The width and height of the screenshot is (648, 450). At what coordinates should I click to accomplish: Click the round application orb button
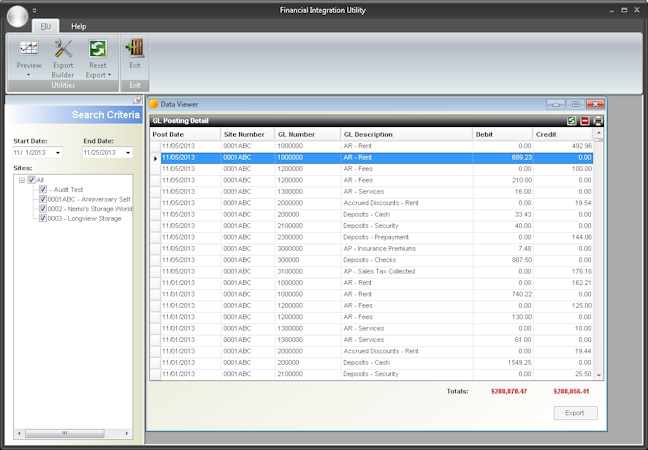point(17,16)
